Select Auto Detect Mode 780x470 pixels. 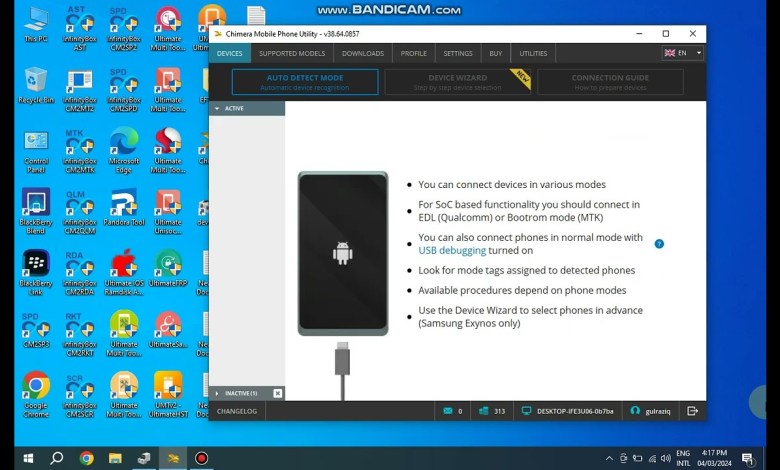[x=304, y=82]
